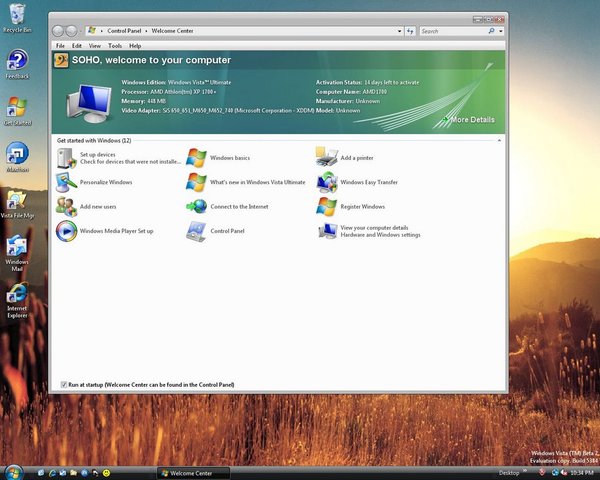Viewport: 600px width, 480px height.
Task: Click the Add a printer icon
Action: pos(326,157)
